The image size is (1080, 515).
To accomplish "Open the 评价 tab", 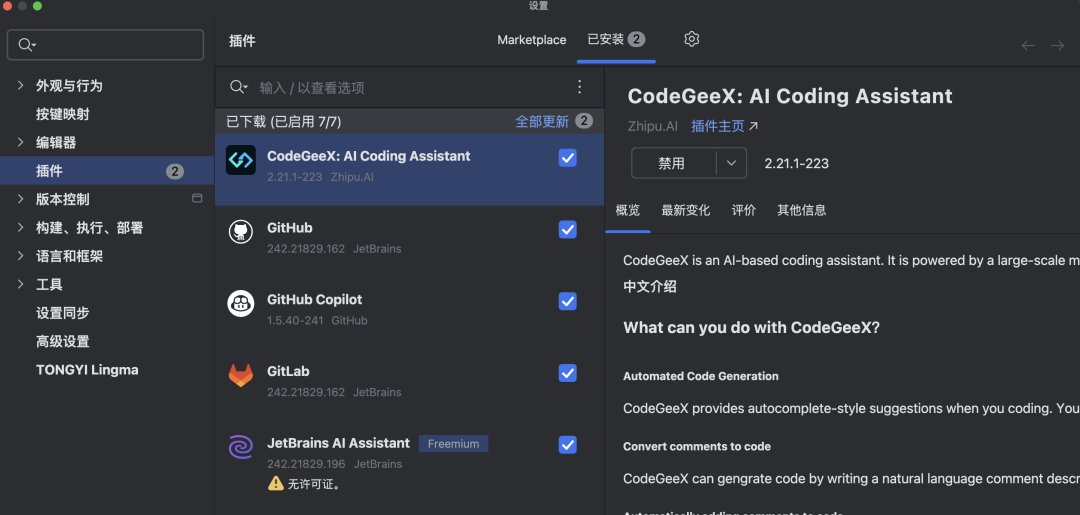I will 744,210.
